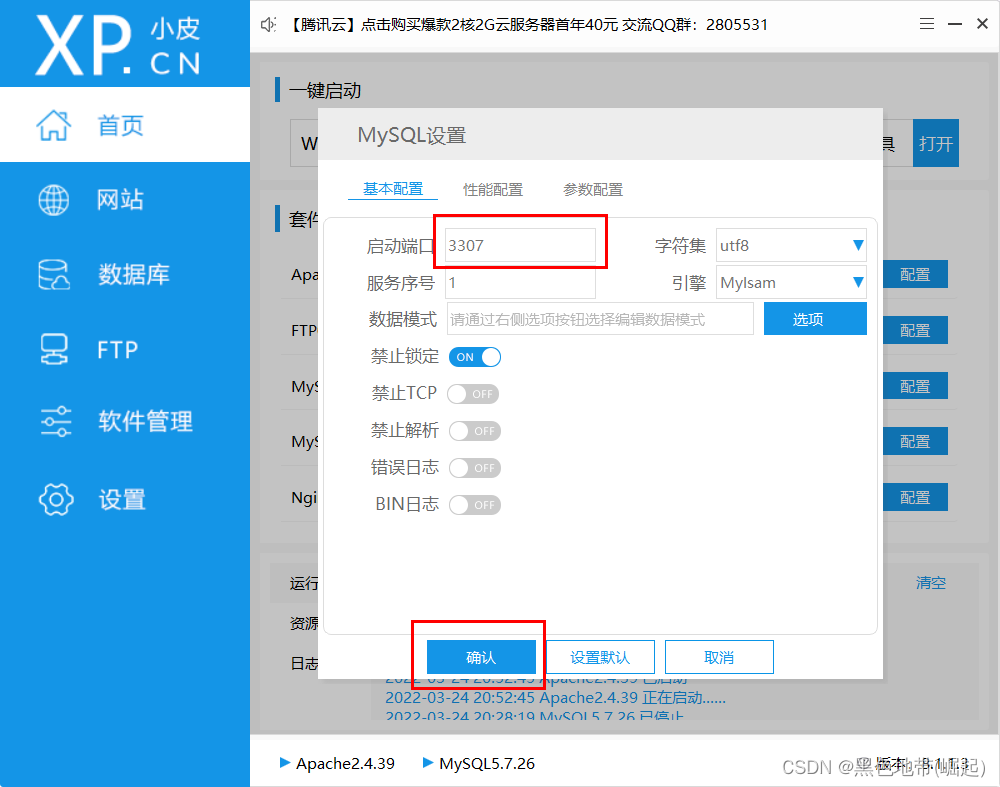This screenshot has width=1000, height=787.
Task: Click the 确认 button
Action: (481, 657)
